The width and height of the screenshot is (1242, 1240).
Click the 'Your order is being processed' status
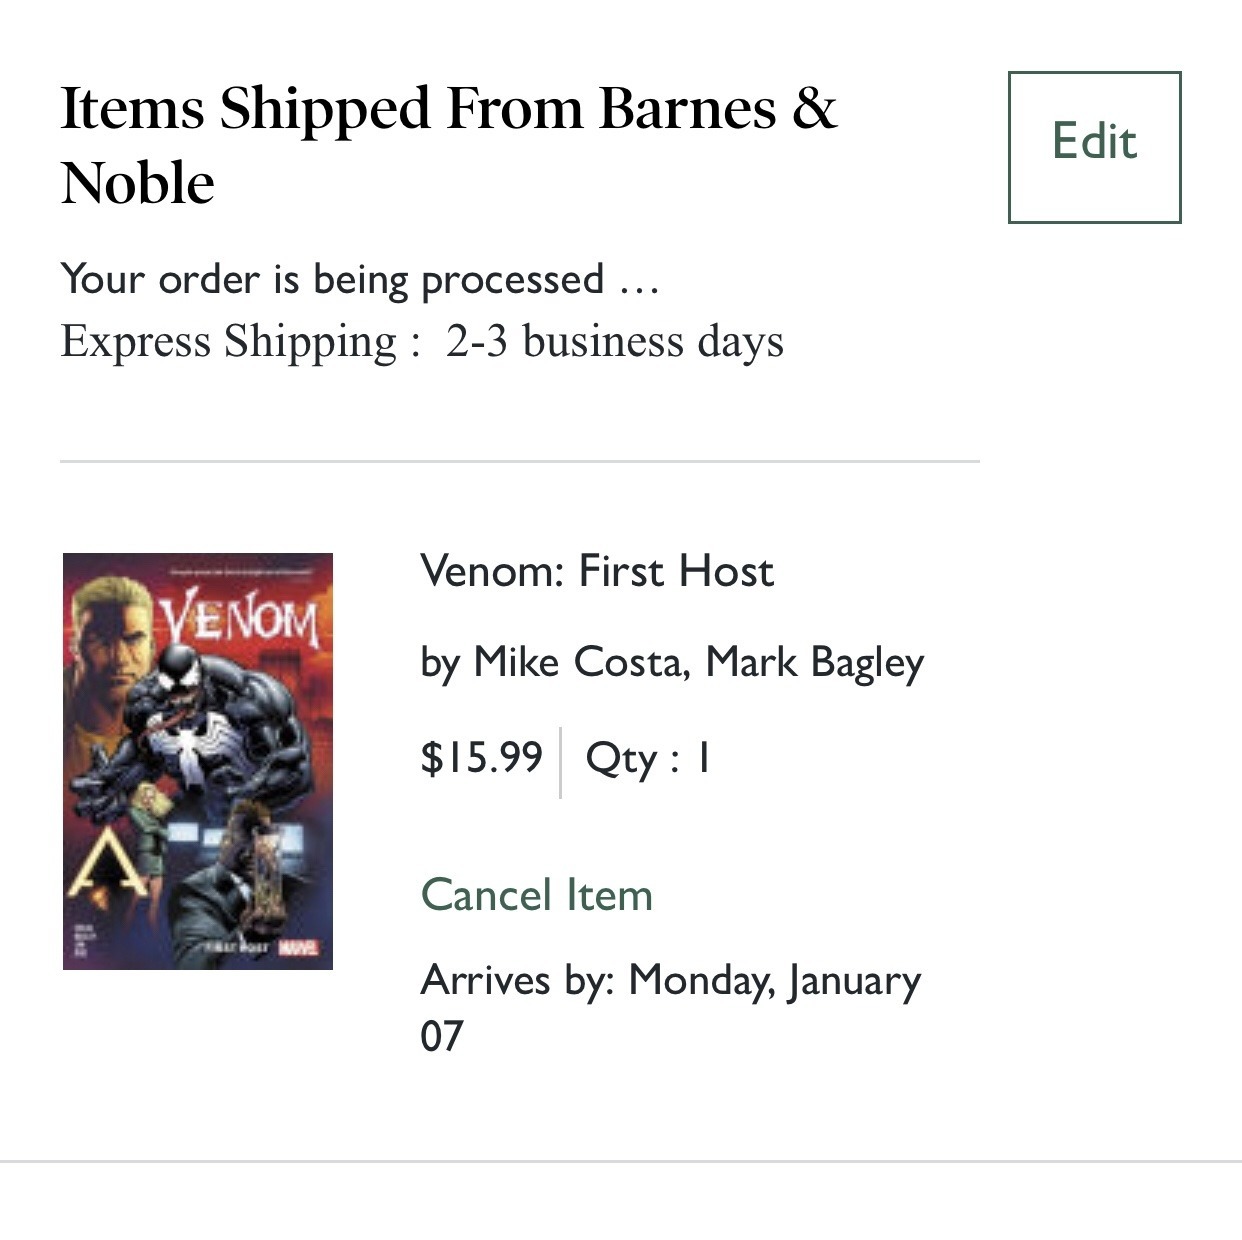[x=360, y=279]
